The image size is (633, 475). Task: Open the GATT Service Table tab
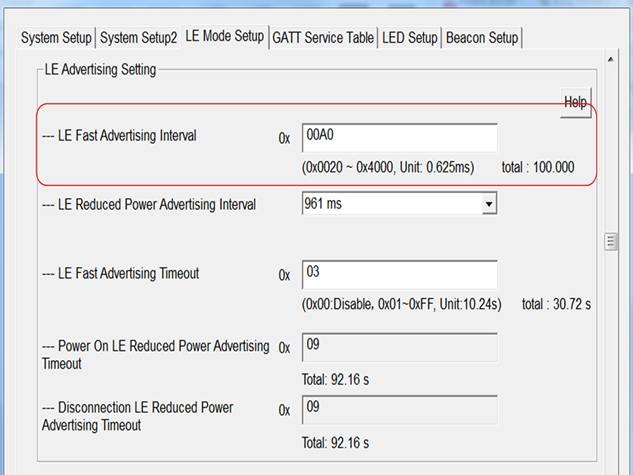click(x=323, y=38)
